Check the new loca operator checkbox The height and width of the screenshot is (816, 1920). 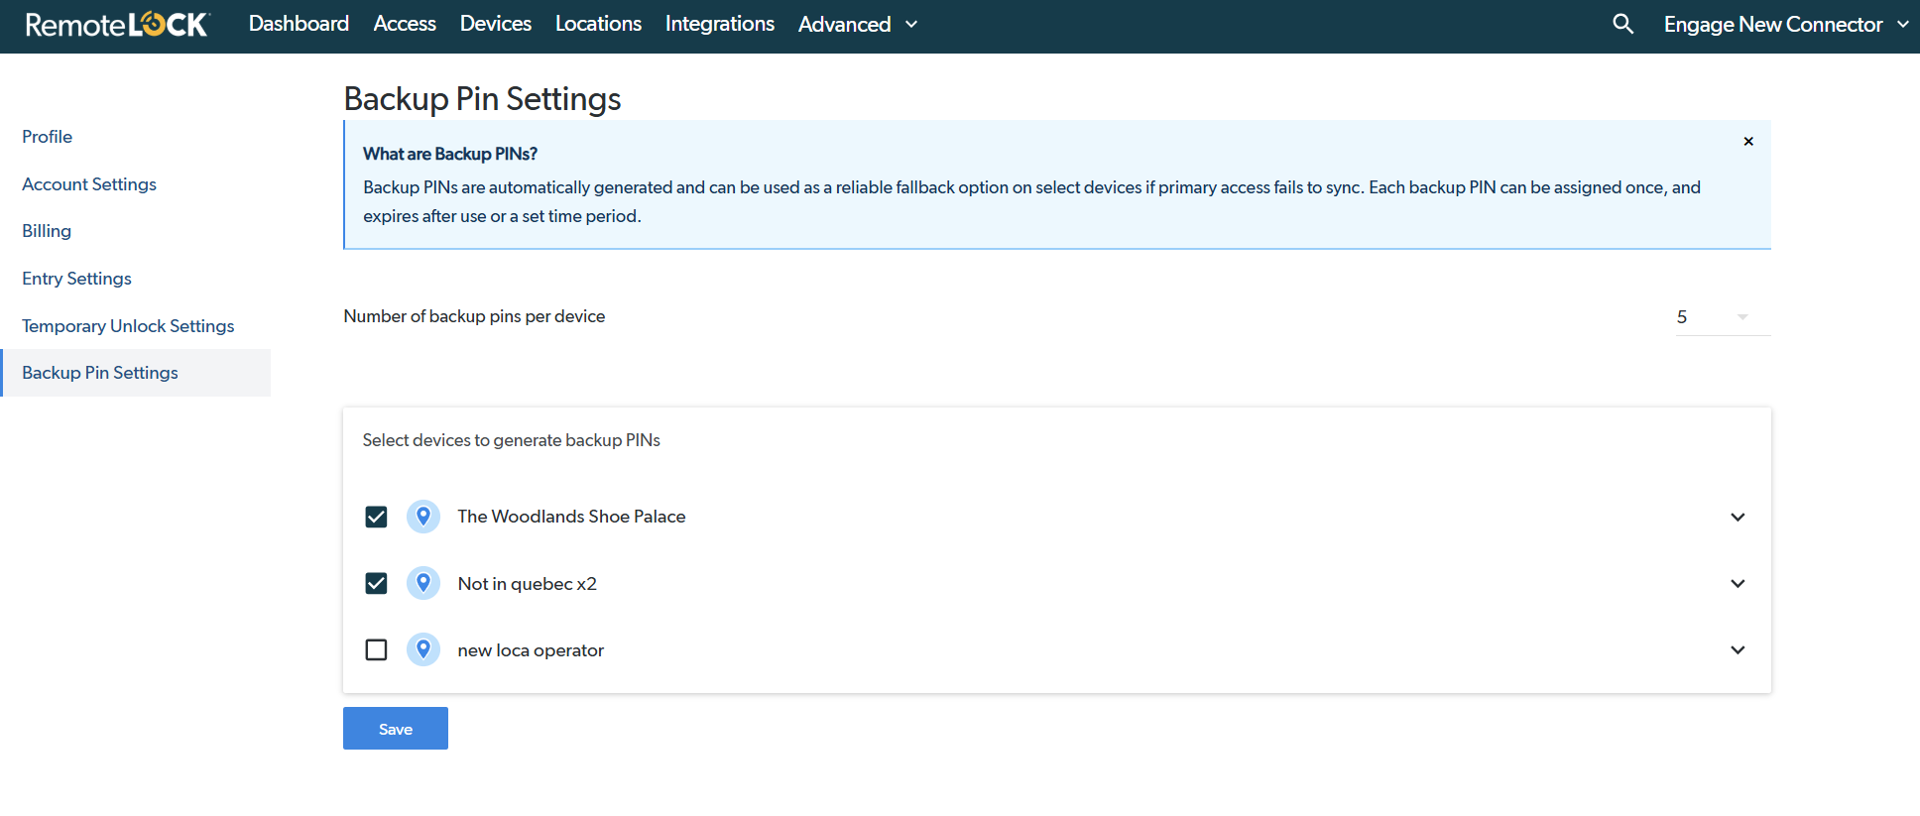click(376, 650)
